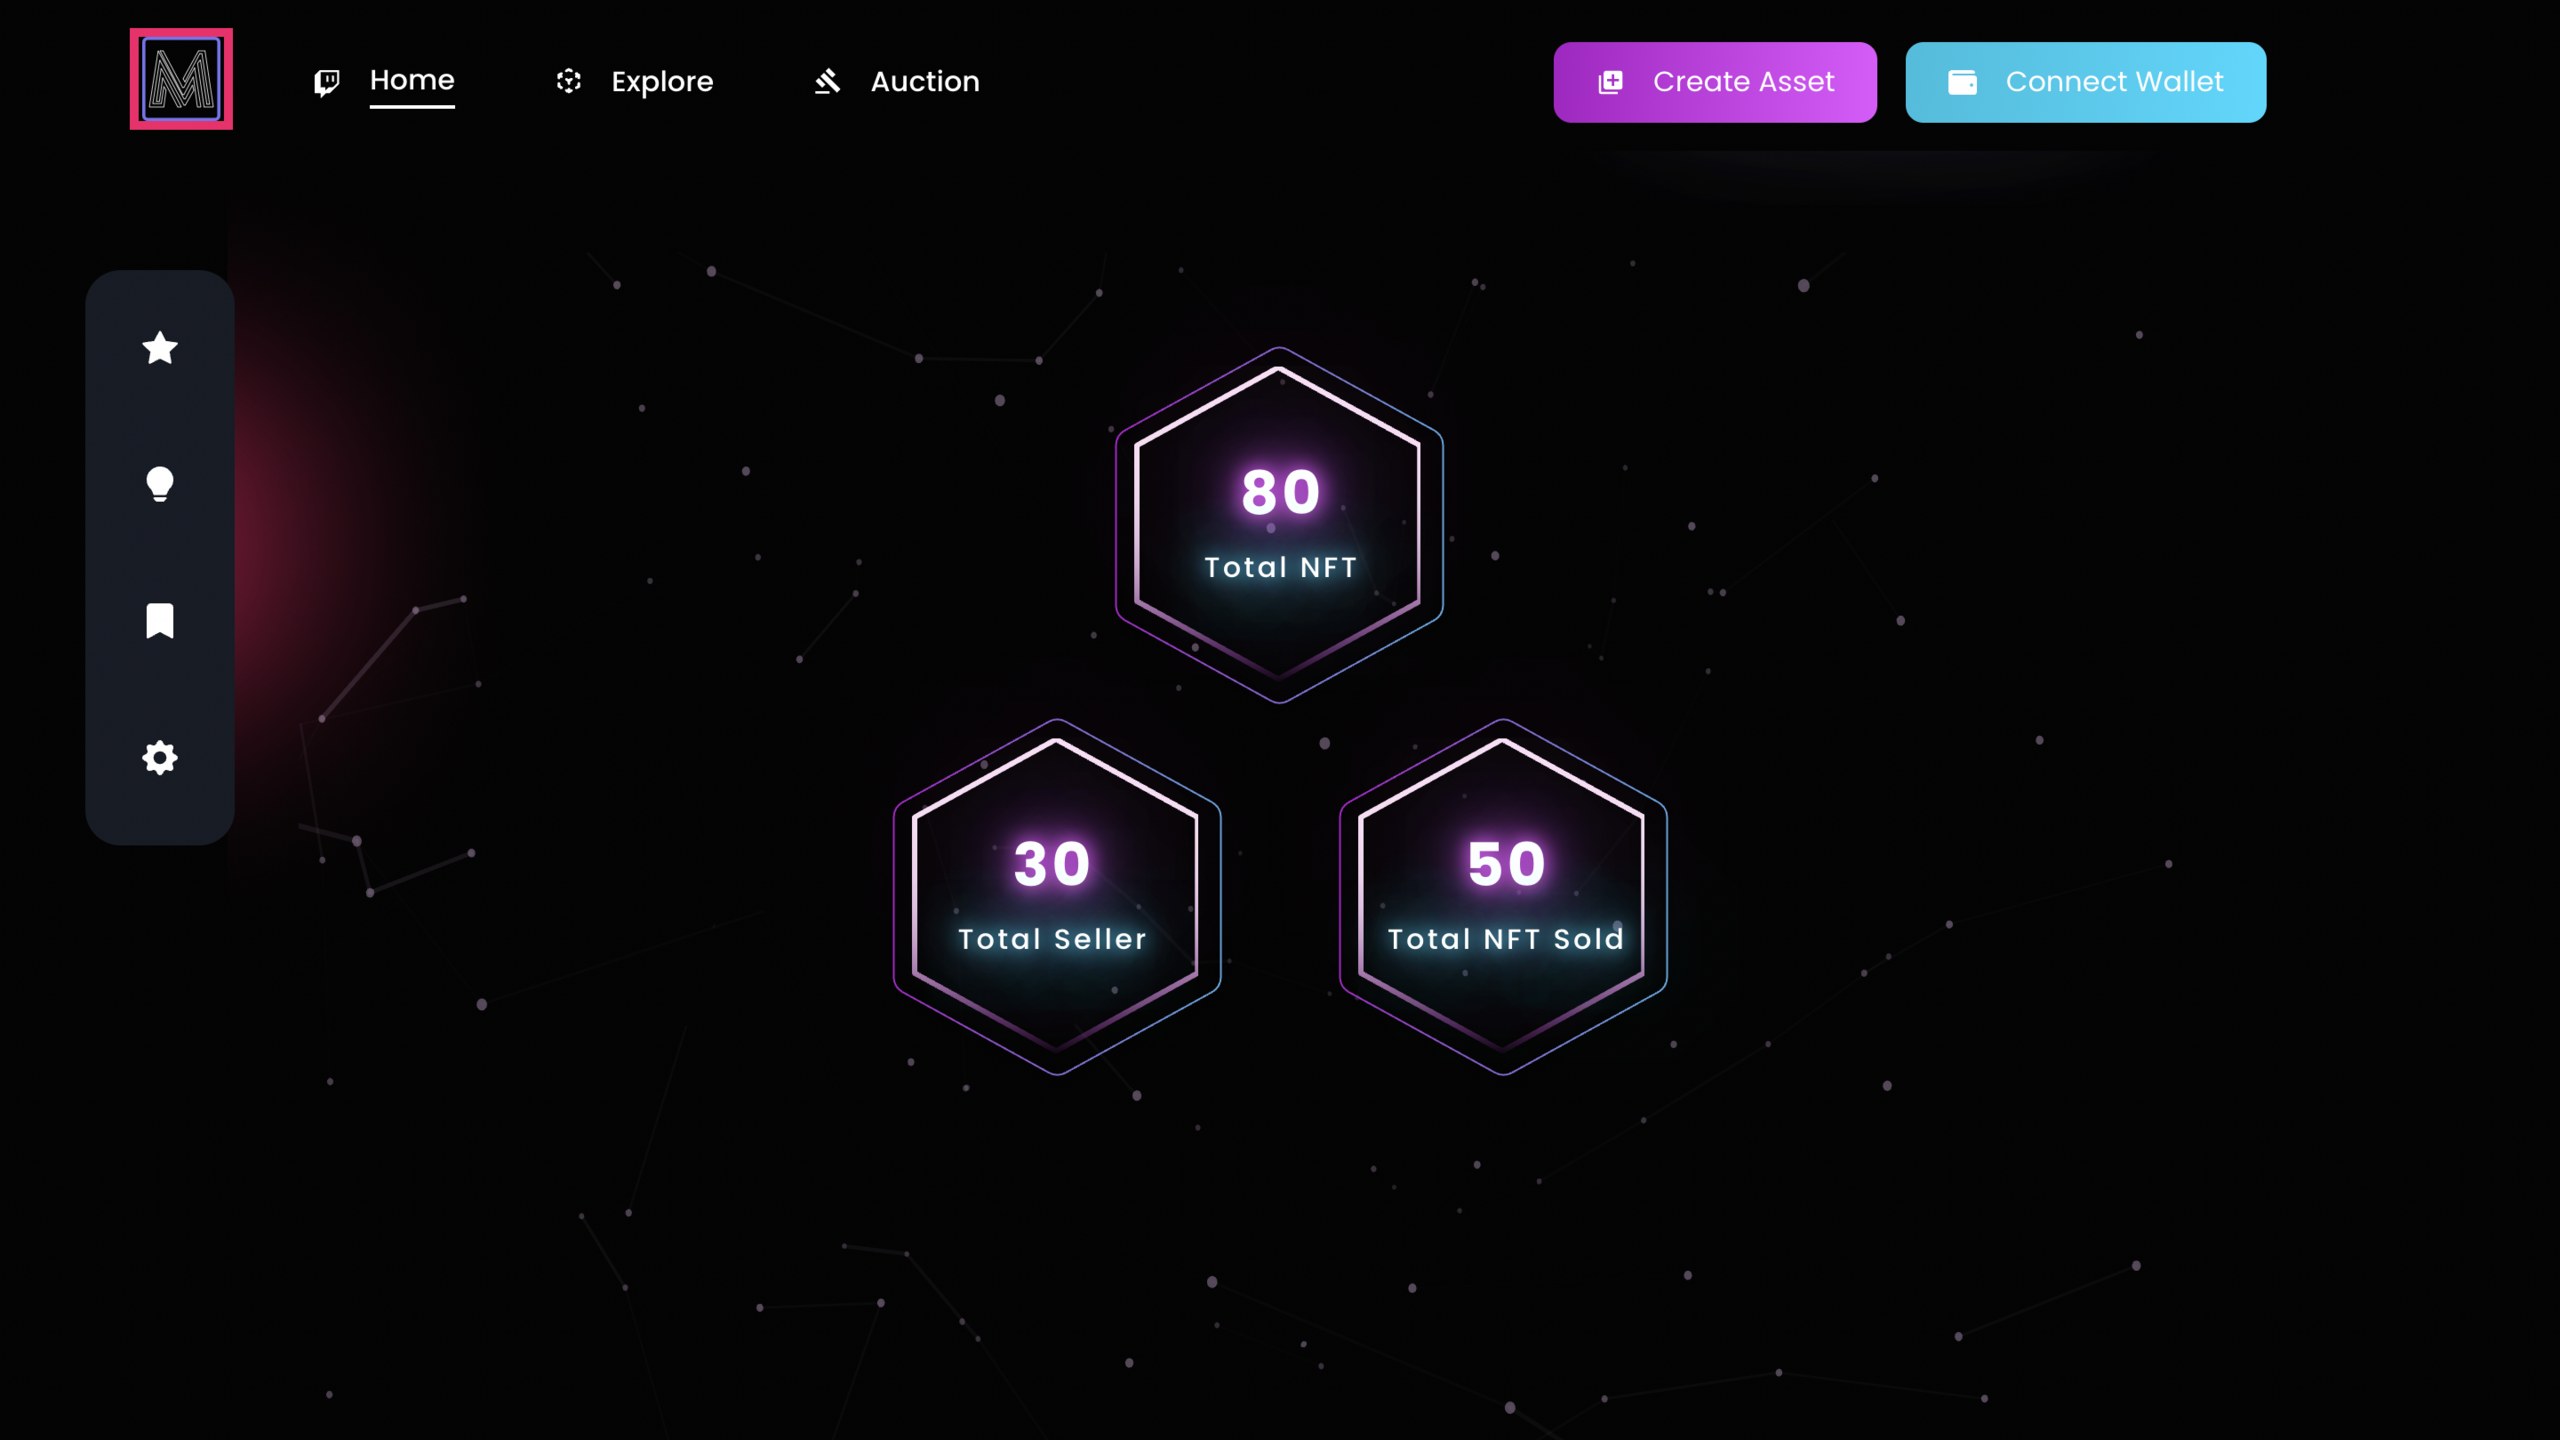Click the Auction gavel icon
The width and height of the screenshot is (2560, 1440).
(x=827, y=81)
